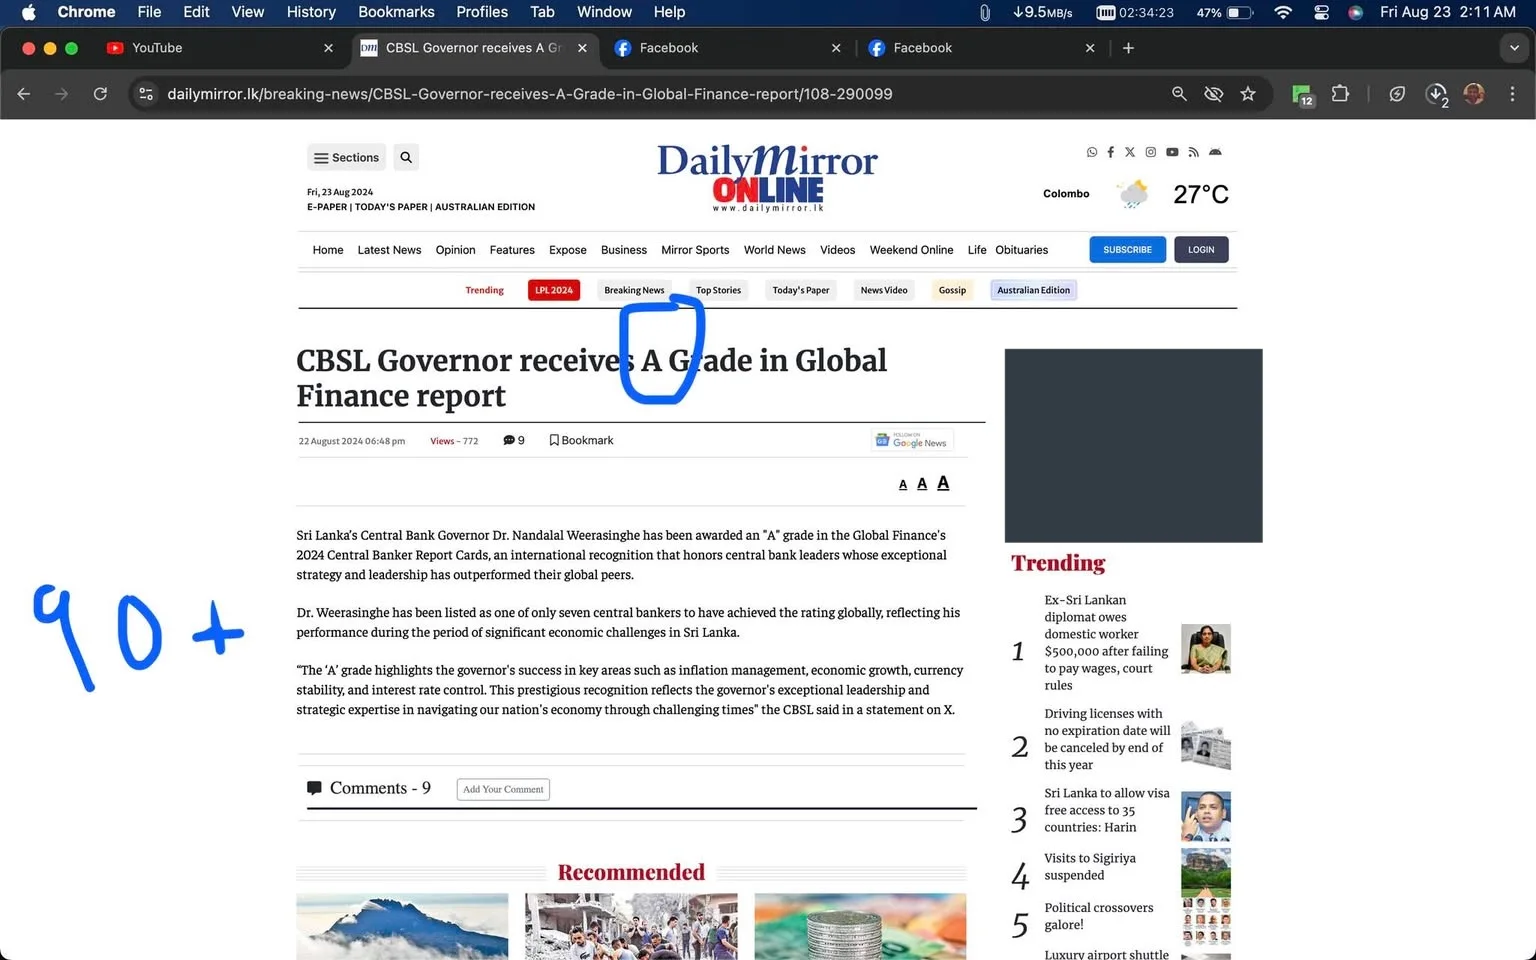Screen dimensions: 1536x960
Task: Select the largest font size A
Action: [943, 483]
